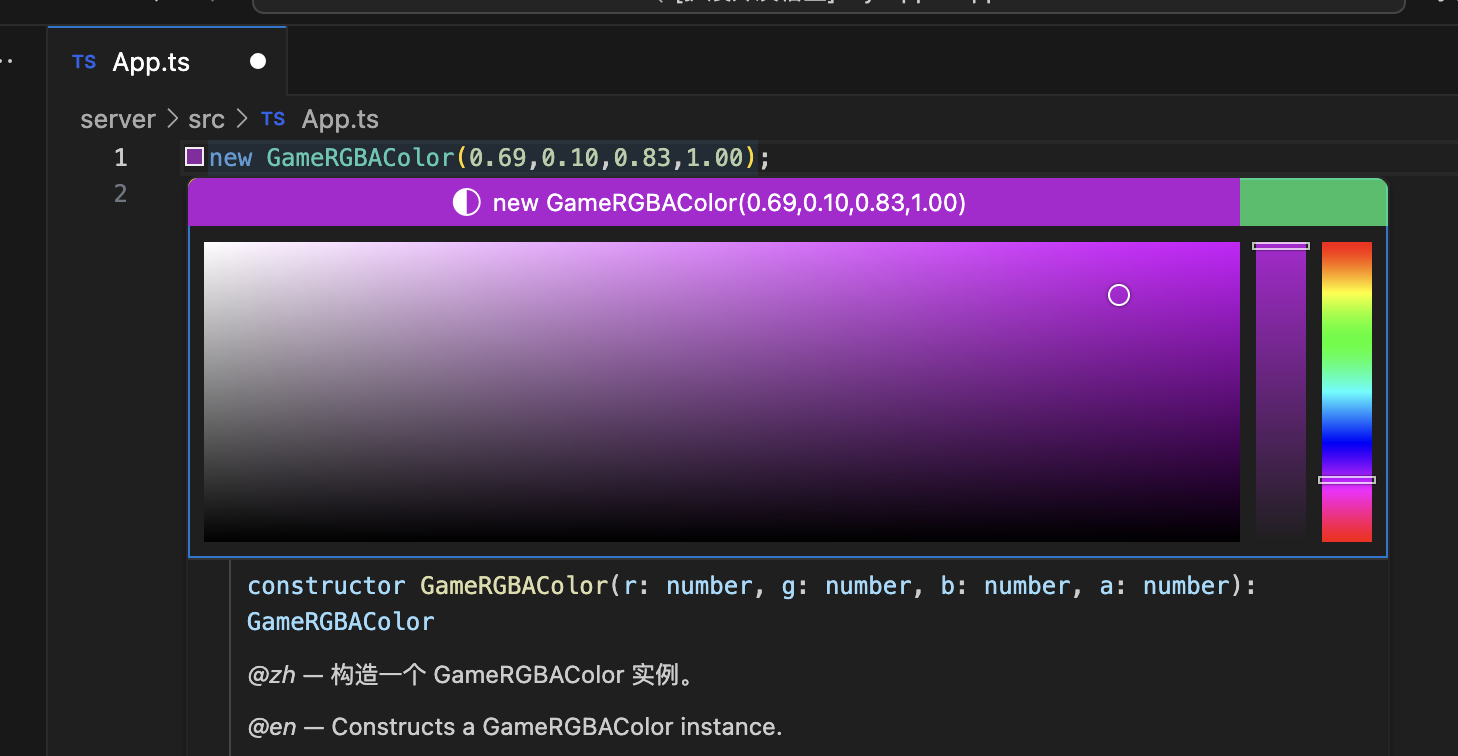Expand the 'src' breadcrumb segment
Viewport: 1458px width, 756px height.
tap(206, 119)
